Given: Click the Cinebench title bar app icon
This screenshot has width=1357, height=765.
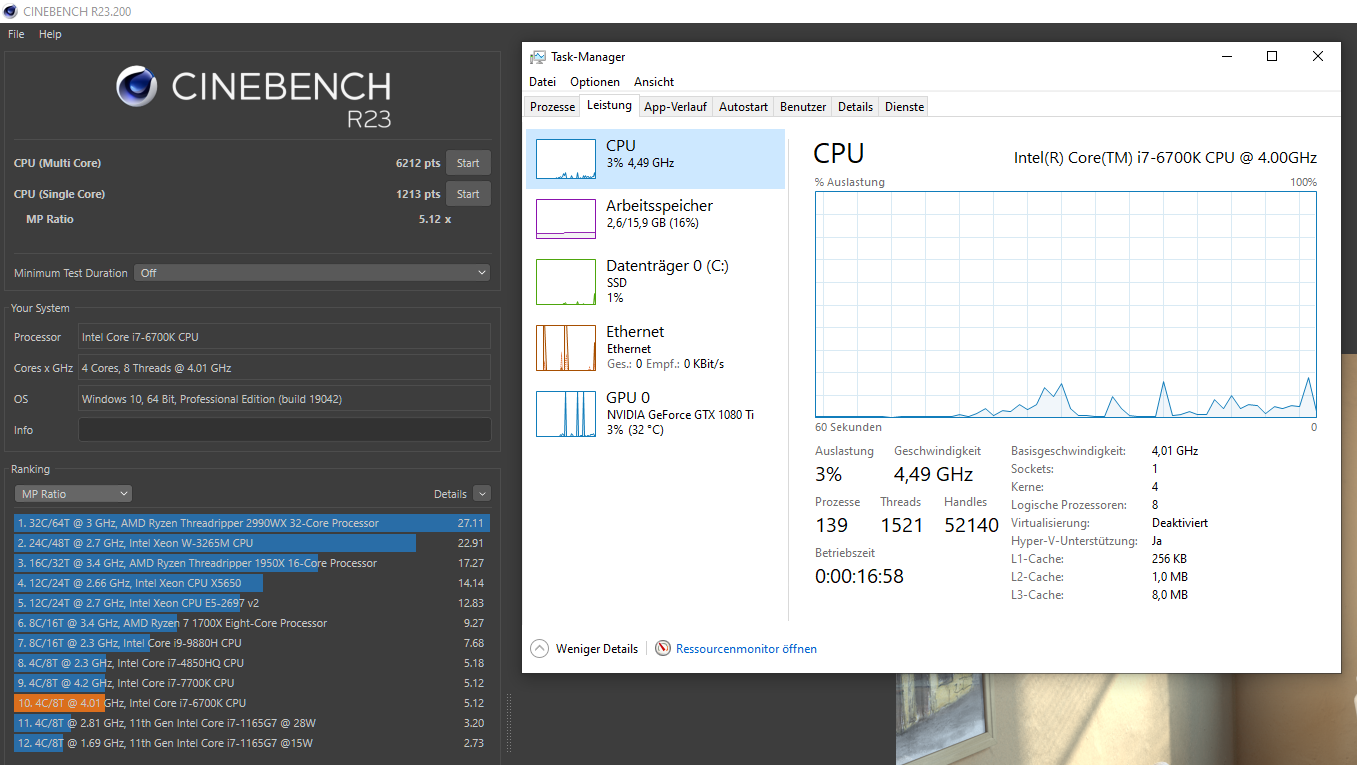Looking at the screenshot, I should (x=11, y=11).
